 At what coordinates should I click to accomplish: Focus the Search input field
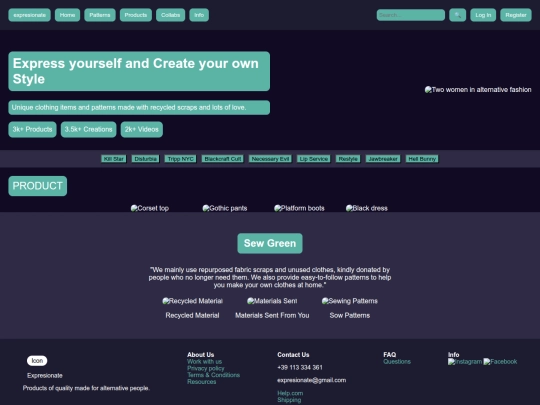[411, 15]
